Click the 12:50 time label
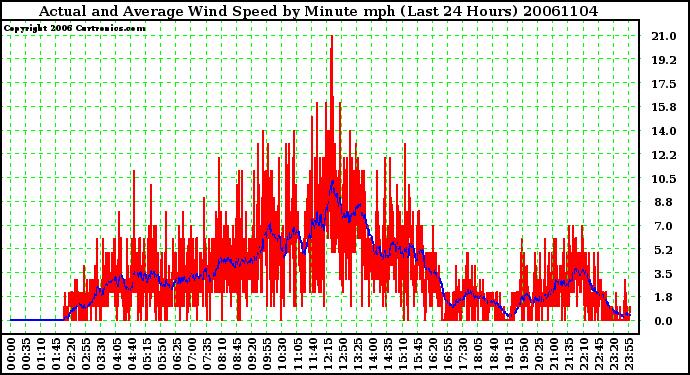Image resolution: width=690 pixels, height=375 pixels. [x=342, y=354]
